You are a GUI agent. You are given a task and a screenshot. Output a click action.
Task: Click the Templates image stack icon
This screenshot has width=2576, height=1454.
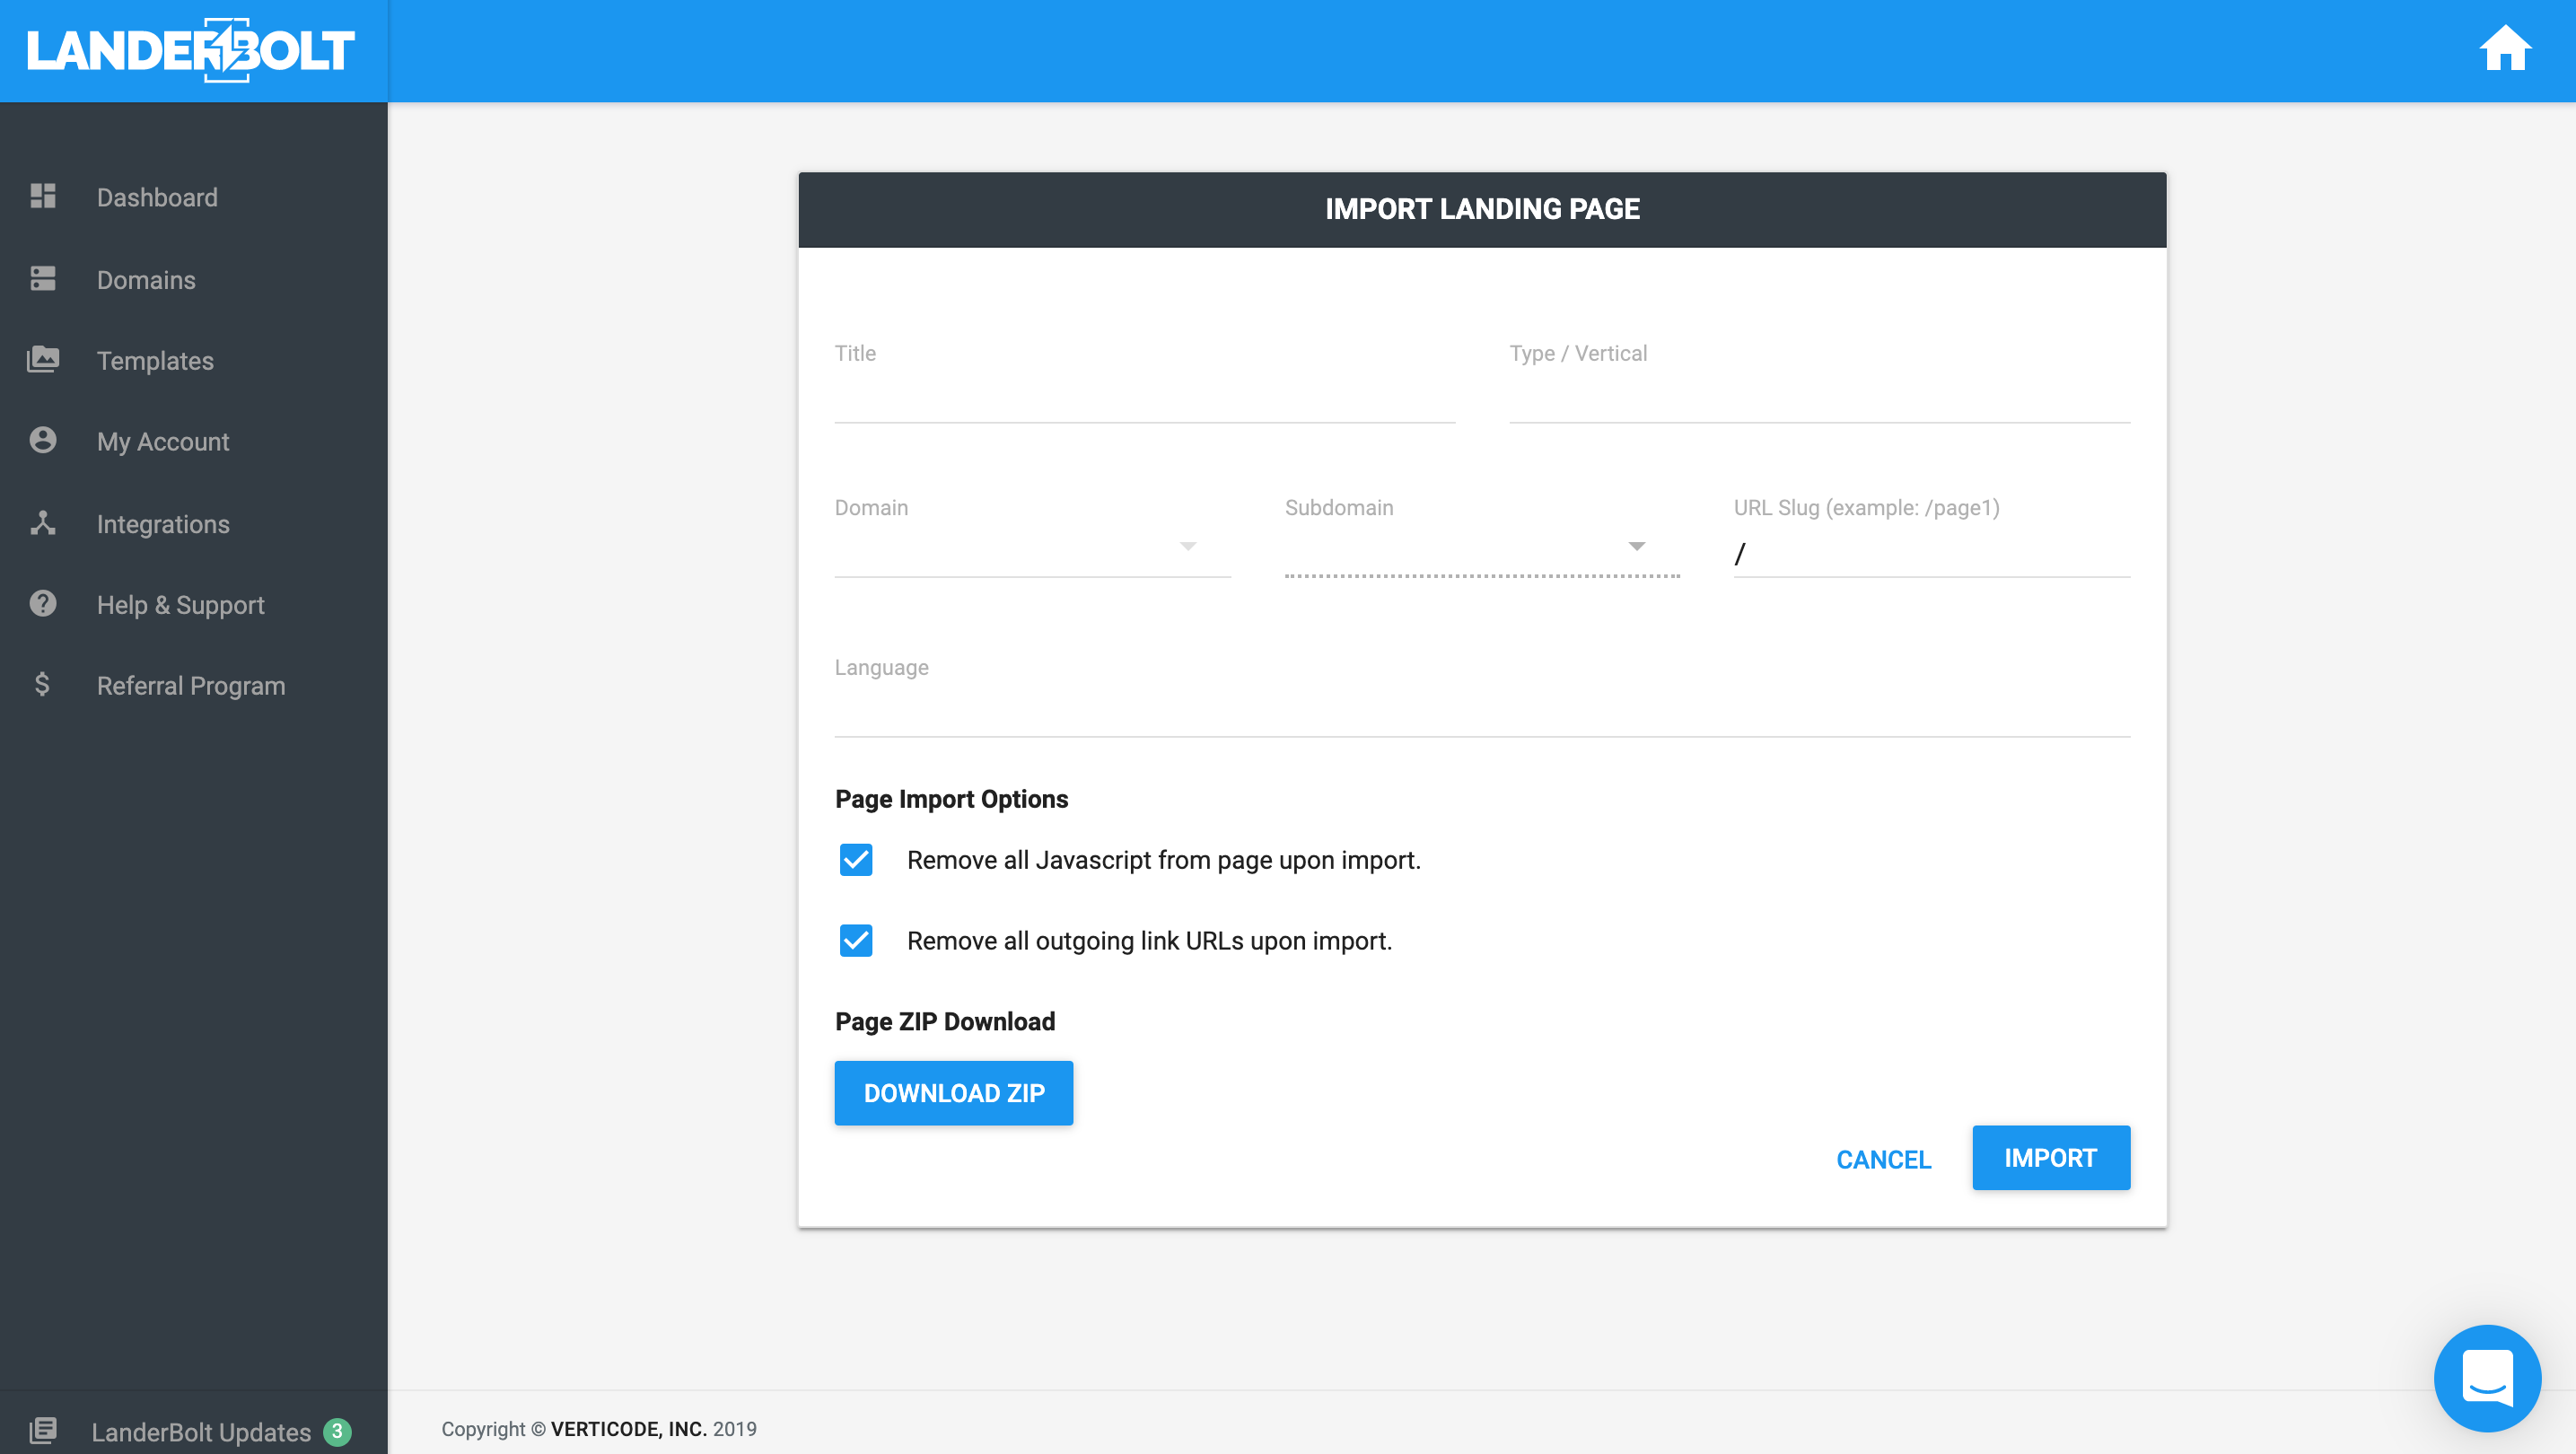click(43, 359)
